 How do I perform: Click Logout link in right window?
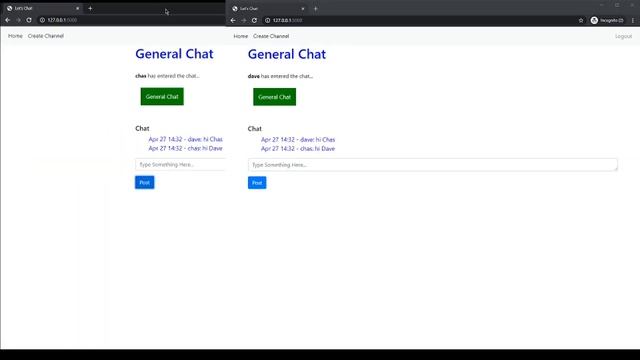[623, 36]
